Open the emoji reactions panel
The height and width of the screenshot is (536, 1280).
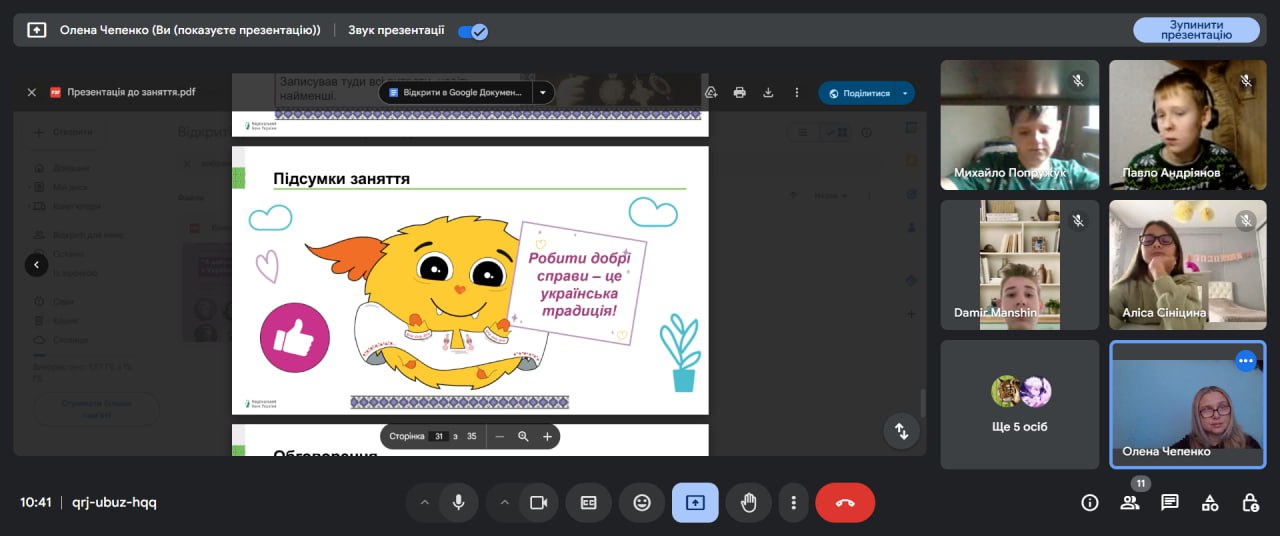[x=642, y=503]
